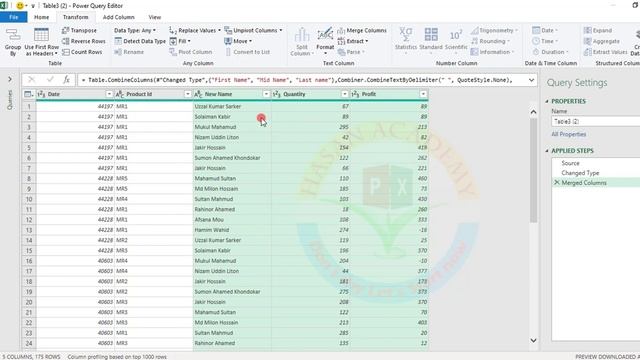Click the Merge Columns icon
The height and width of the screenshot is (360, 640).
pos(341,31)
